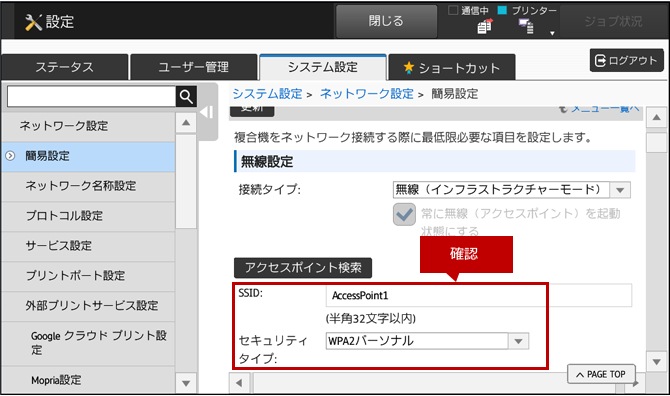Follow the システム設定 breadcrumb link
Screen dimensions: 670x396
267,94
